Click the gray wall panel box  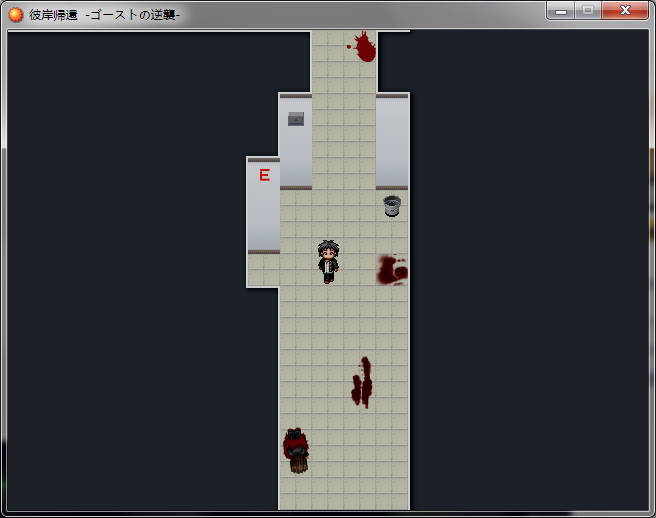(296, 119)
